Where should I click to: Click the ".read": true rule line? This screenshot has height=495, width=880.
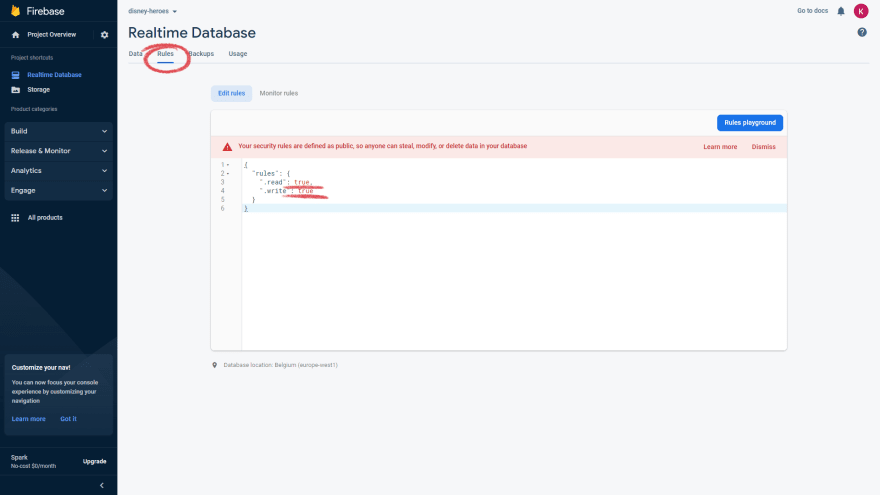pyautogui.click(x=286, y=182)
